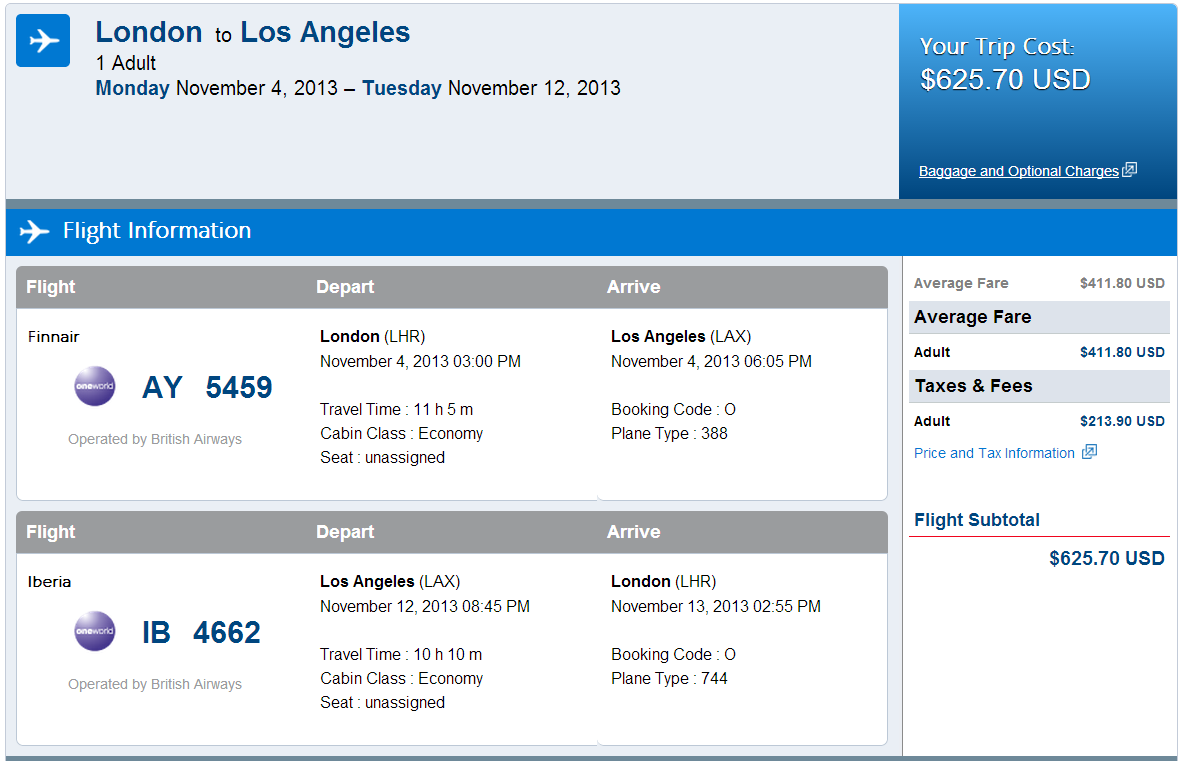Screen dimensions: 1182x761
Task: Click the Iberia airline name
Action: pos(49,582)
